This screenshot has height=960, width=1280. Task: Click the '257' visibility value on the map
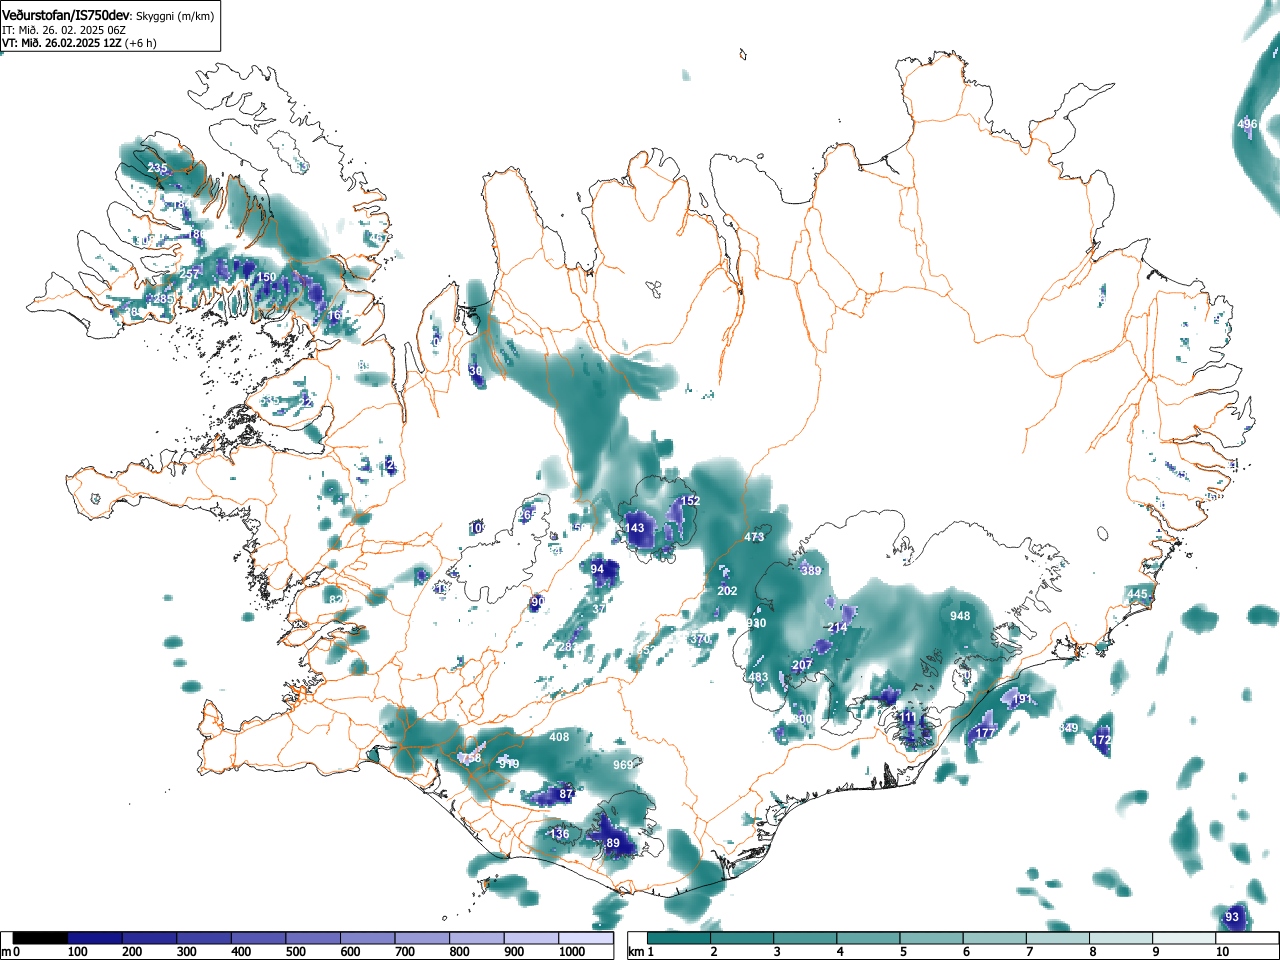(189, 274)
